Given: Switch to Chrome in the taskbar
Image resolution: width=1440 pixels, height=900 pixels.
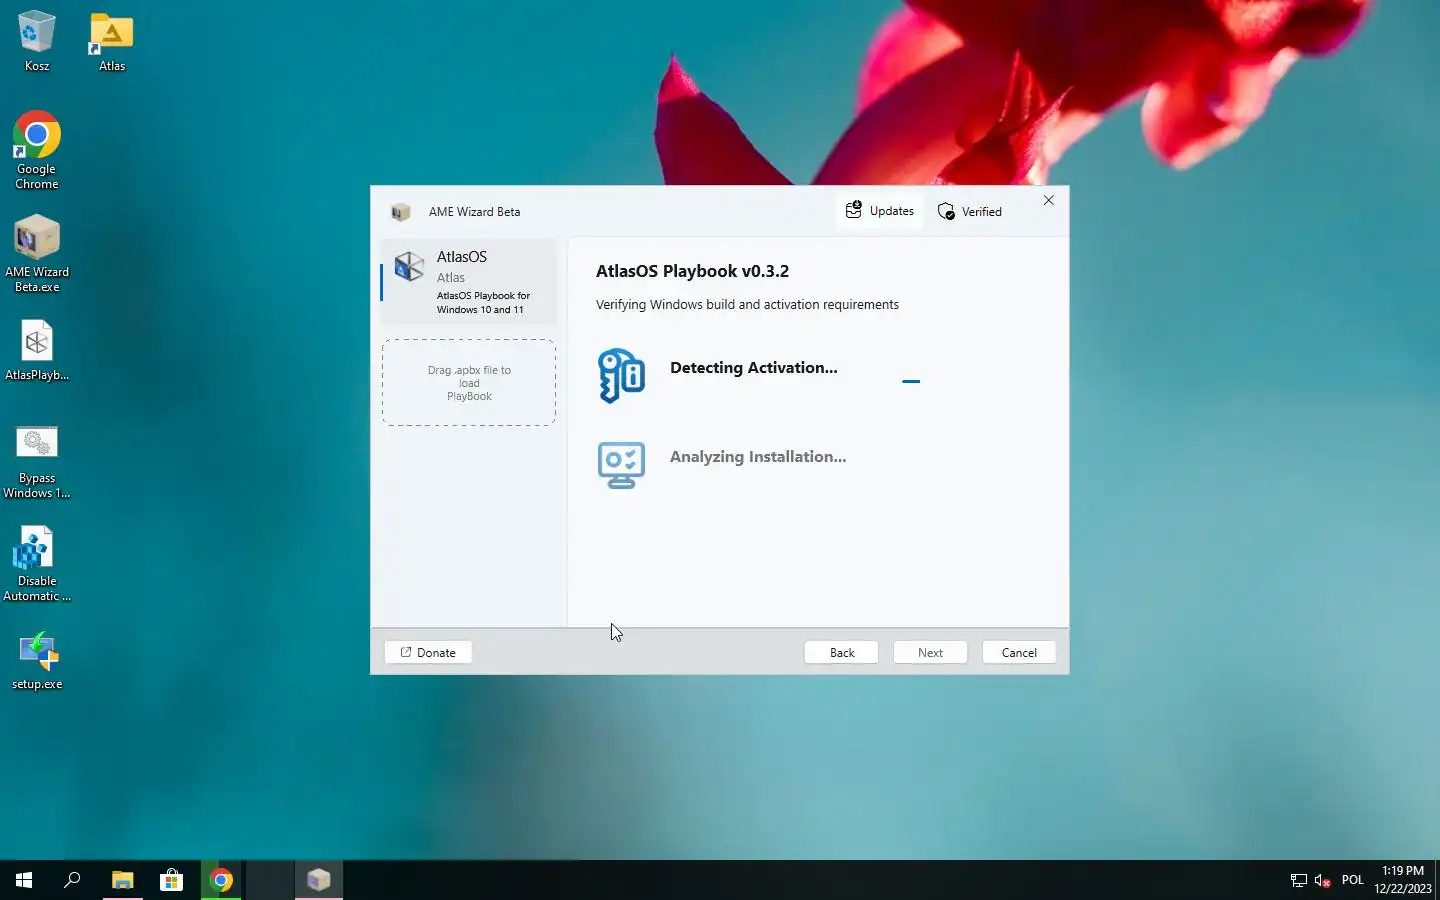Looking at the screenshot, I should click(x=221, y=880).
